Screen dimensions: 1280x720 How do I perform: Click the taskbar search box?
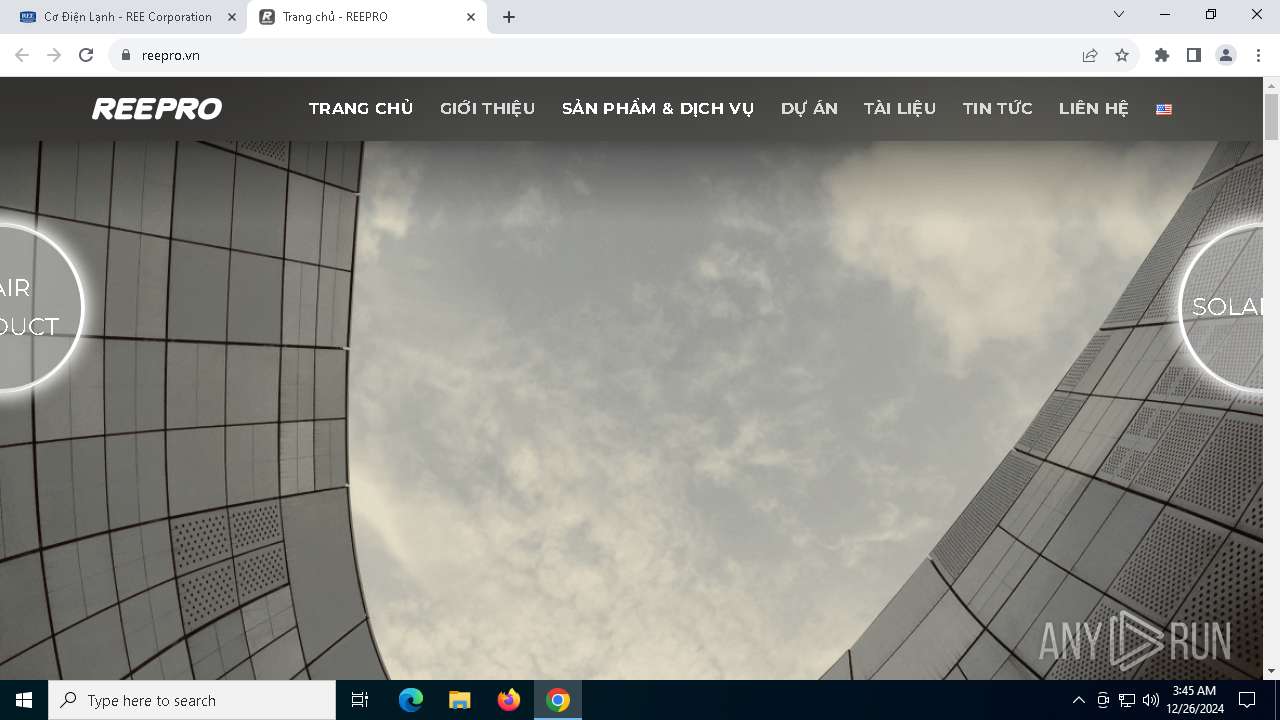(192, 700)
